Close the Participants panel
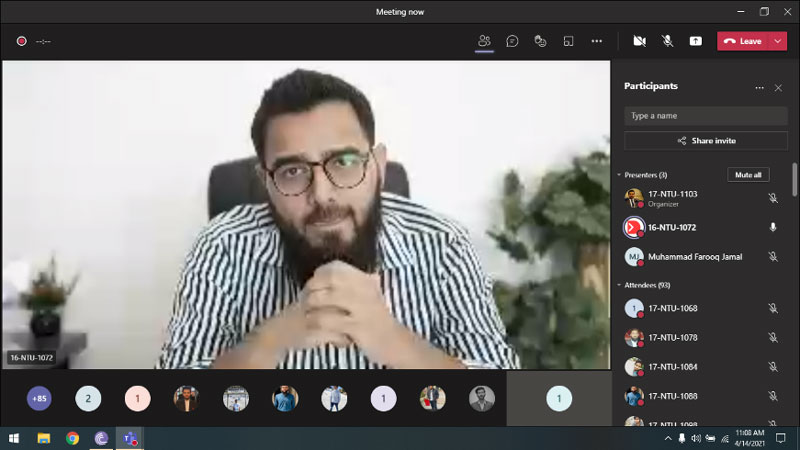Screen dimensions: 800x450 click(x=778, y=87)
